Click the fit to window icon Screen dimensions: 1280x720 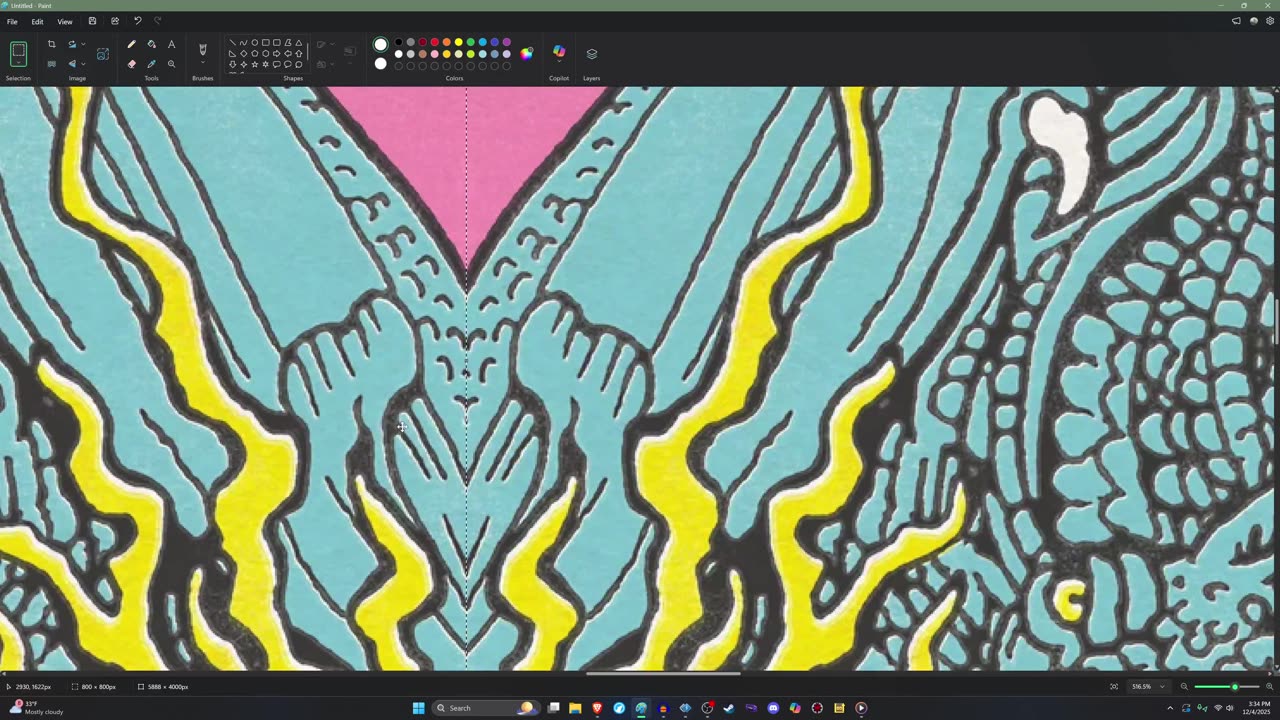click(1114, 687)
